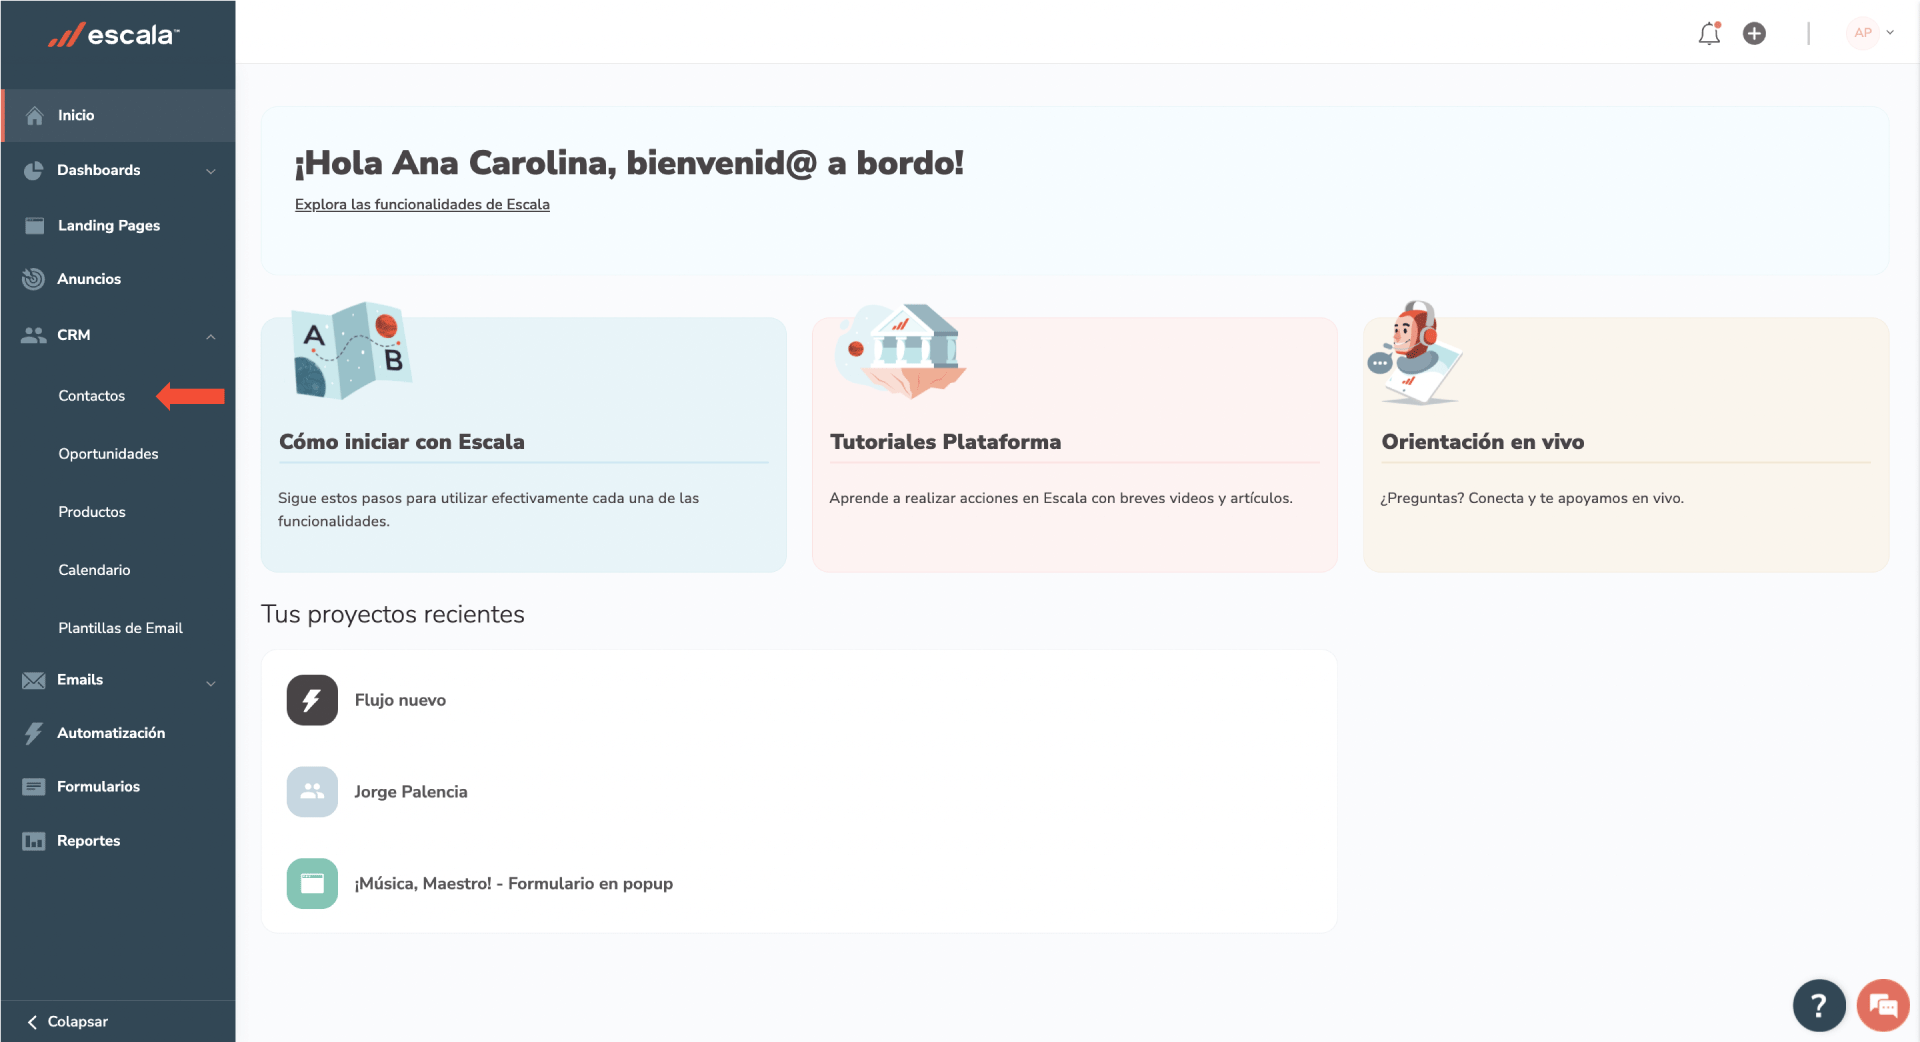Open the AP user profile dropdown

(x=1870, y=33)
